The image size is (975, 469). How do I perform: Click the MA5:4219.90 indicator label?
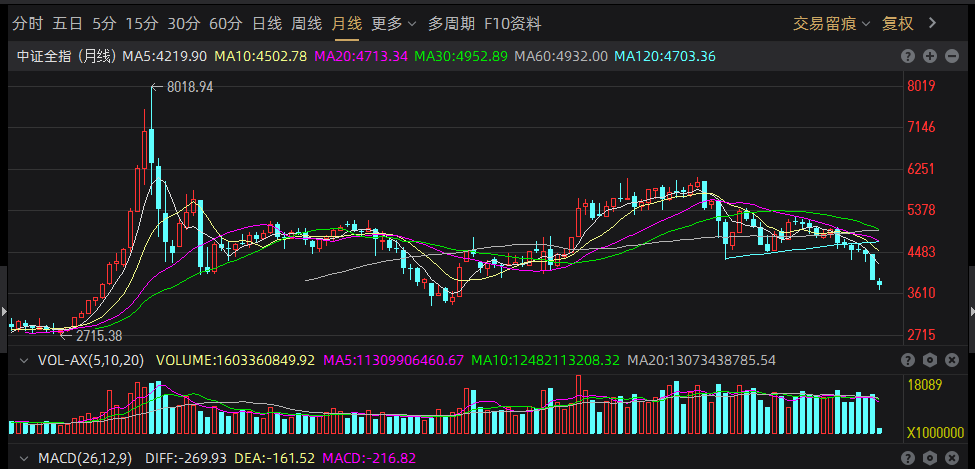165,57
